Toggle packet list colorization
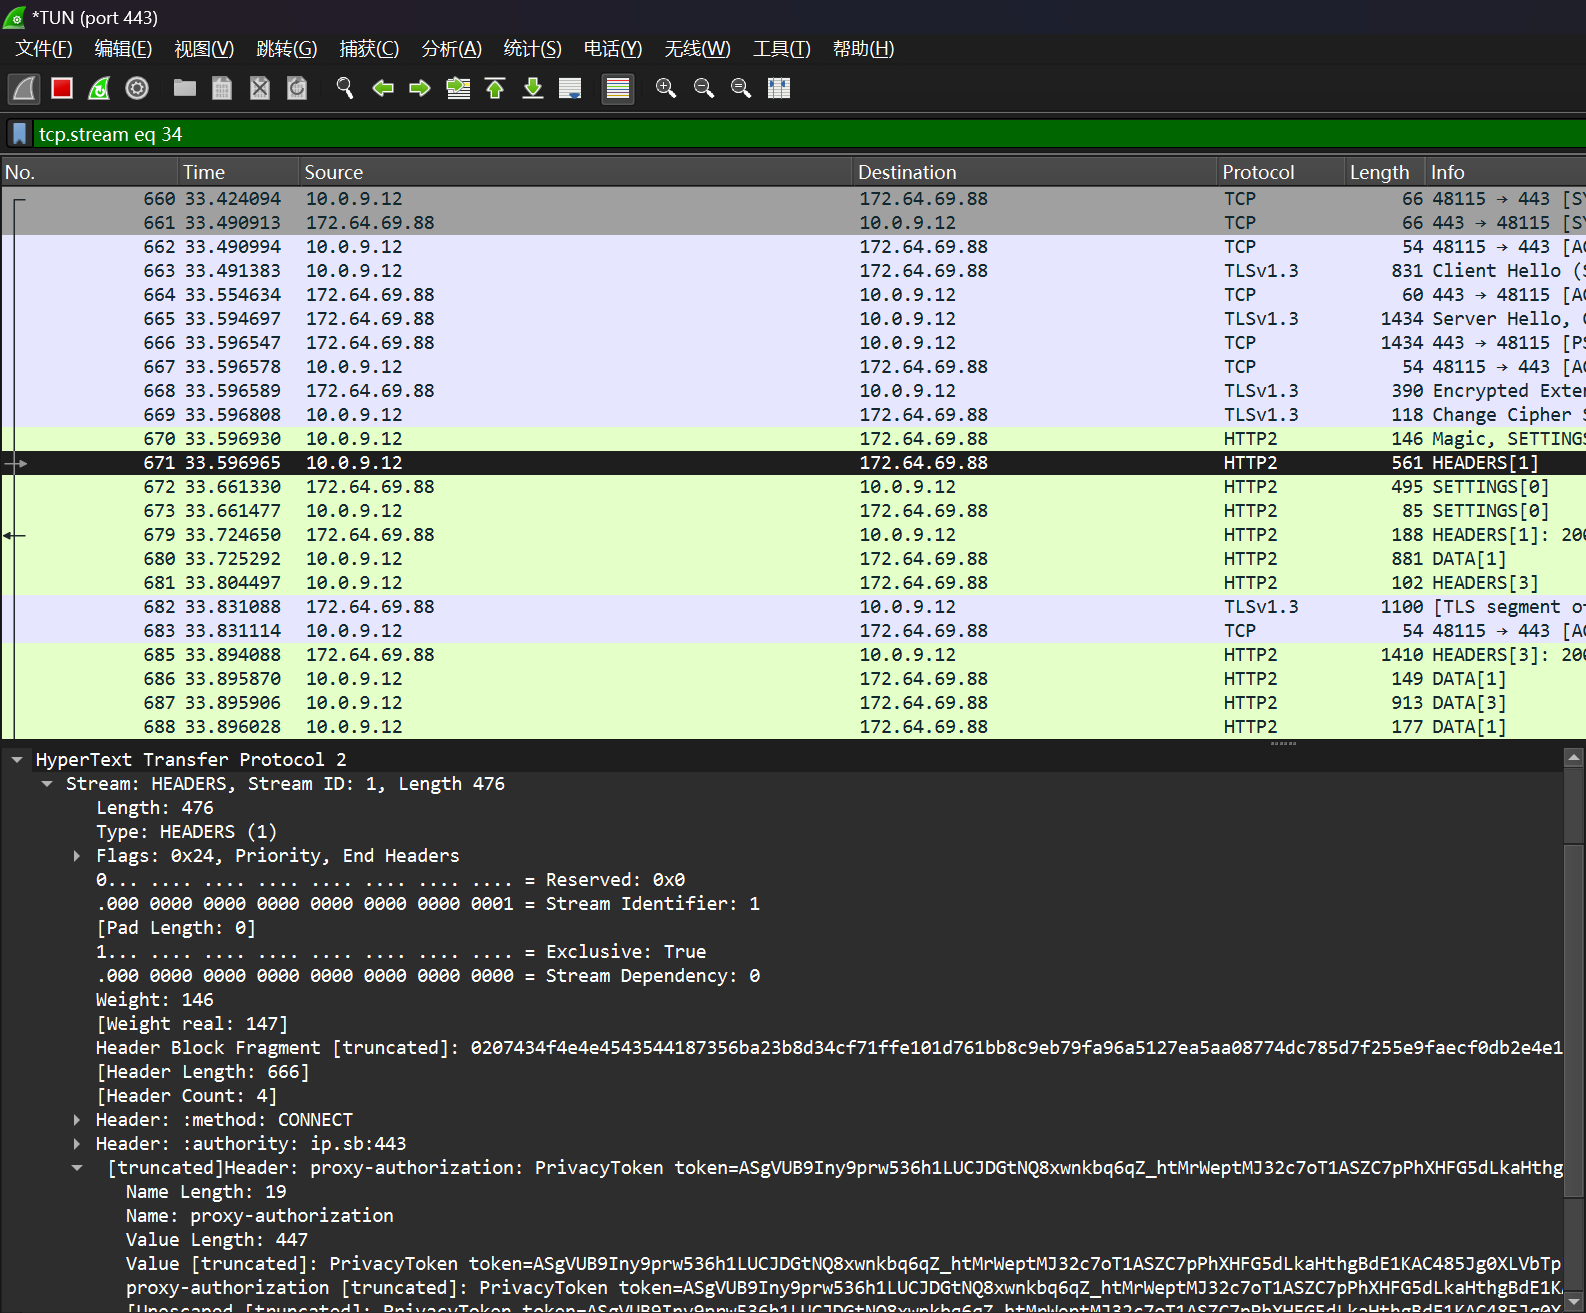 (x=618, y=88)
